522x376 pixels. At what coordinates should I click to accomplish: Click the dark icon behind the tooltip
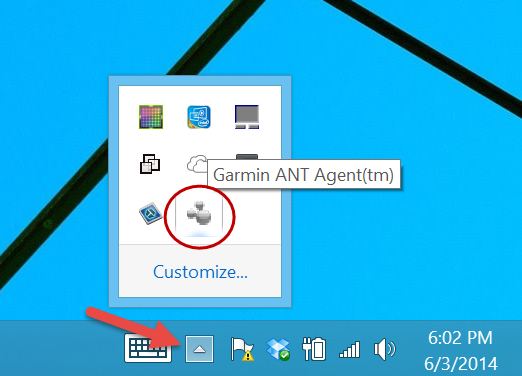click(247, 157)
